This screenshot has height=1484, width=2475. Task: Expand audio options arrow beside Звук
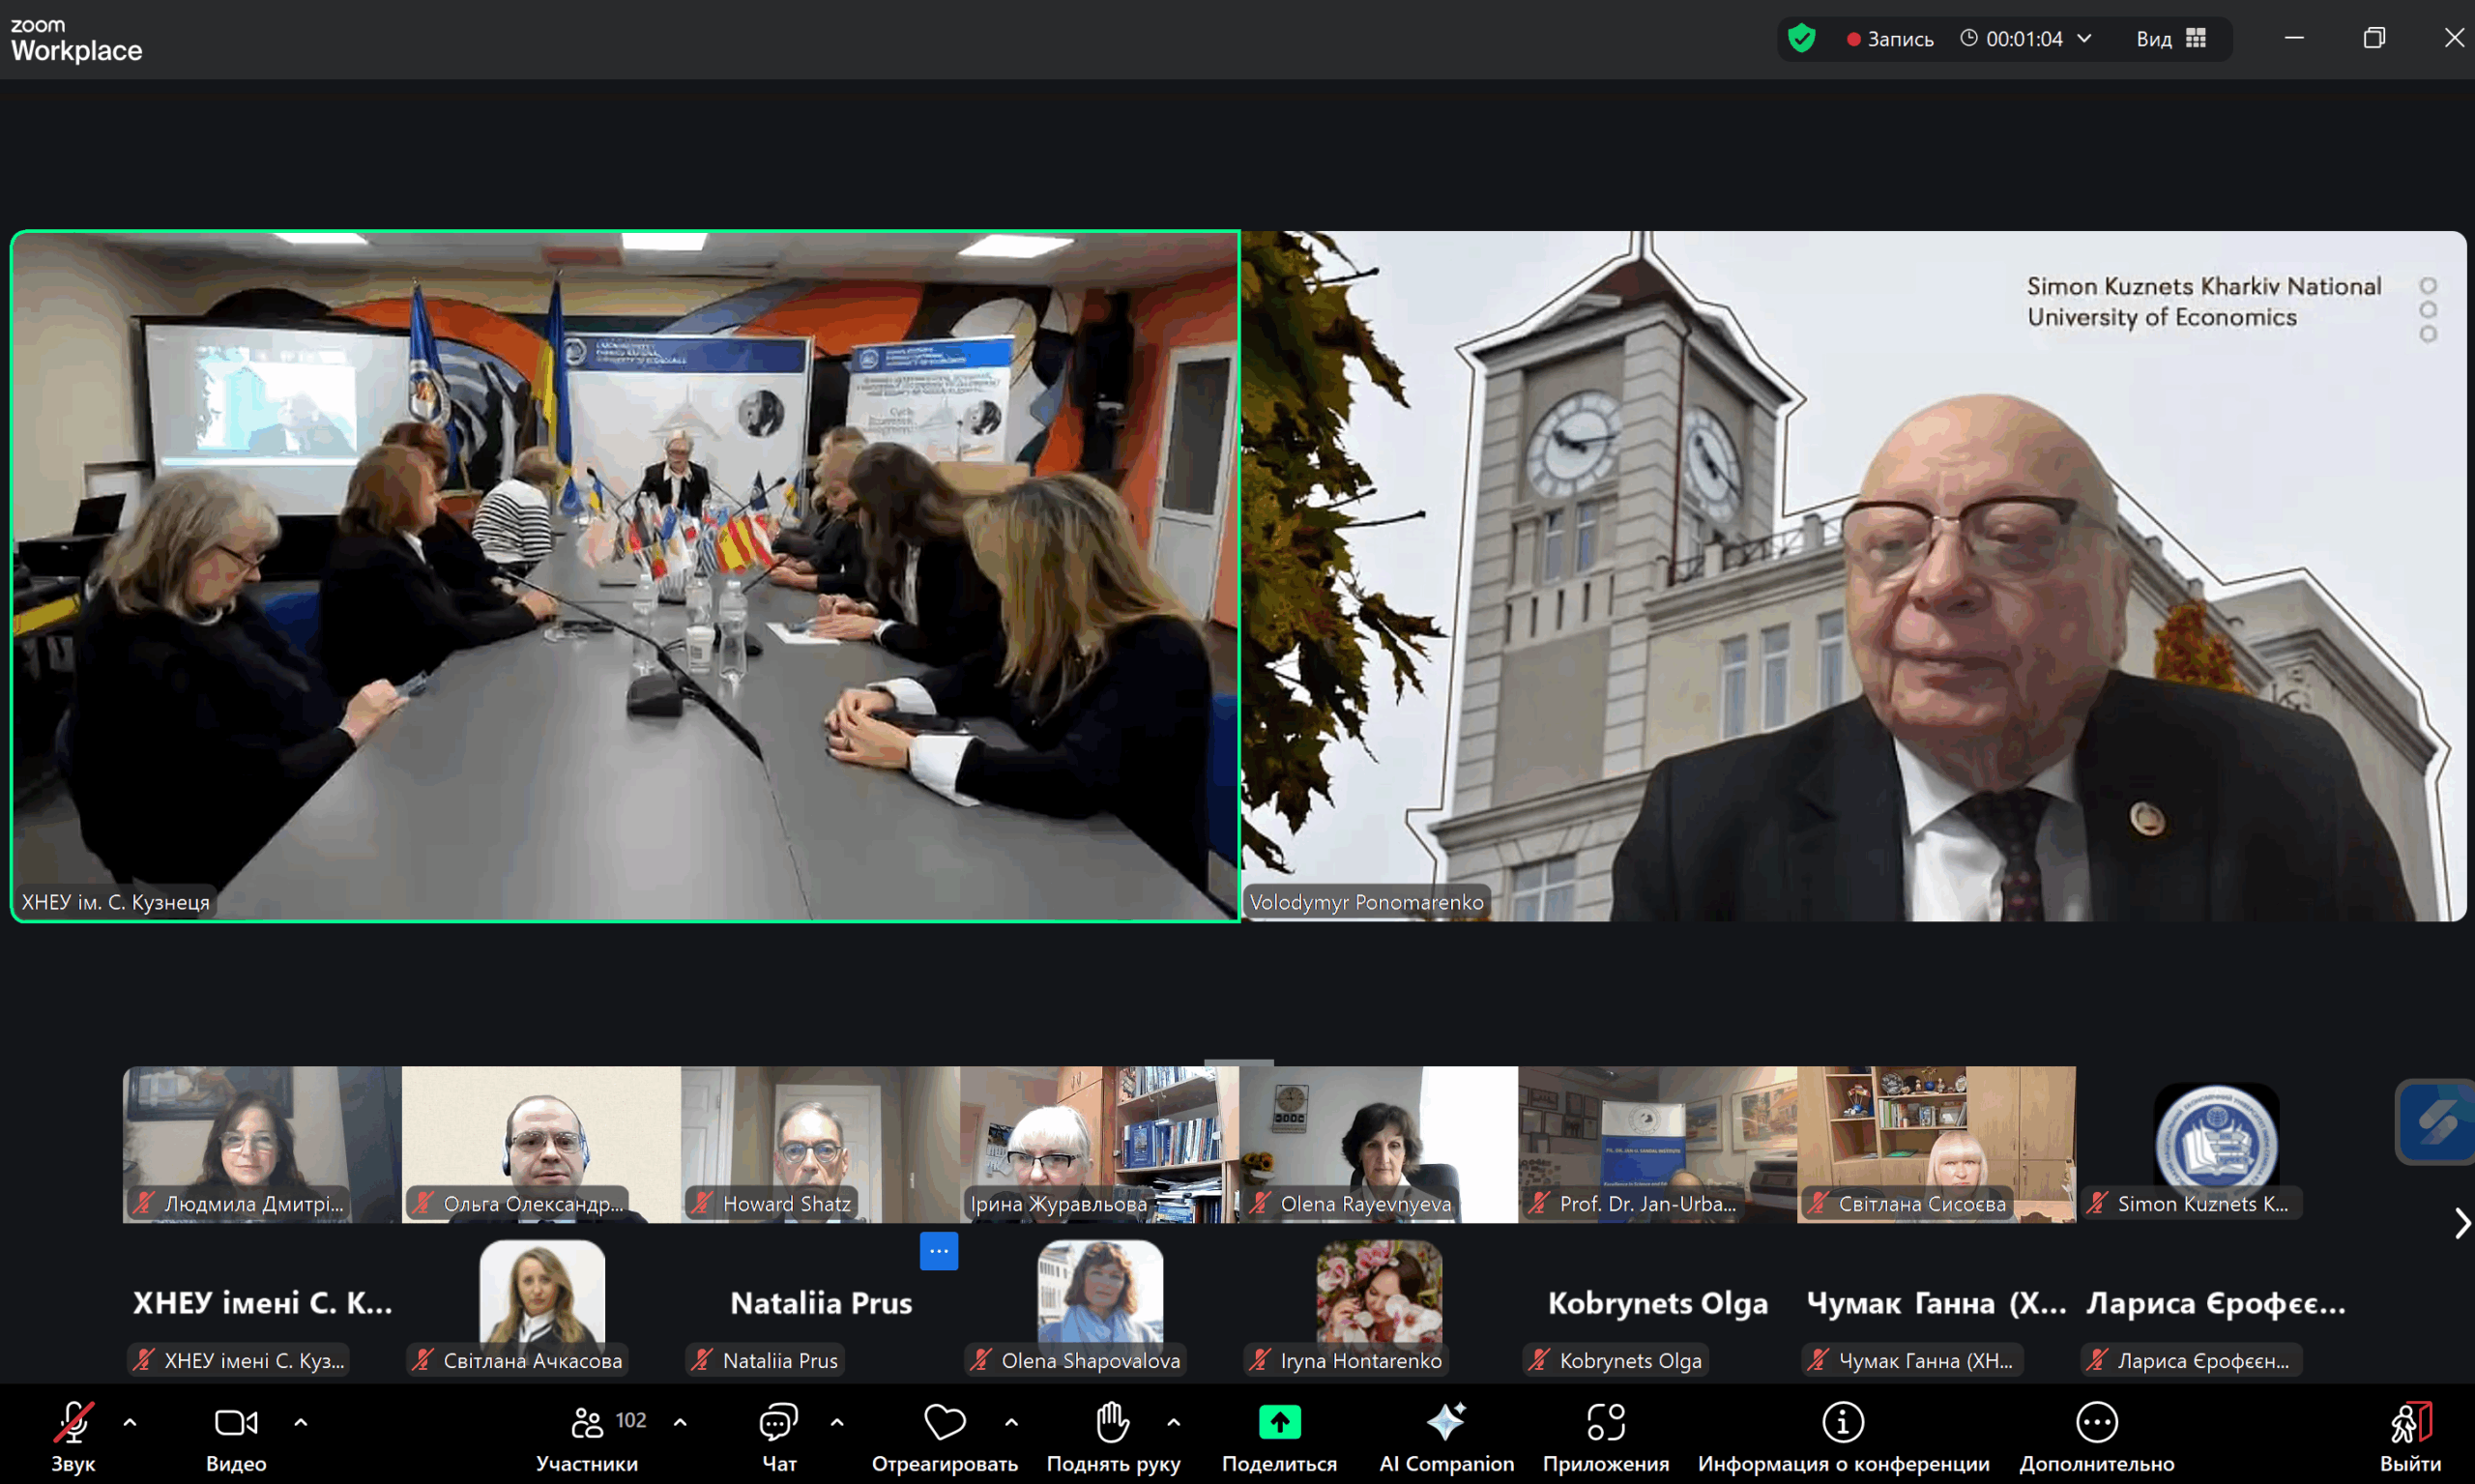[x=130, y=1421]
